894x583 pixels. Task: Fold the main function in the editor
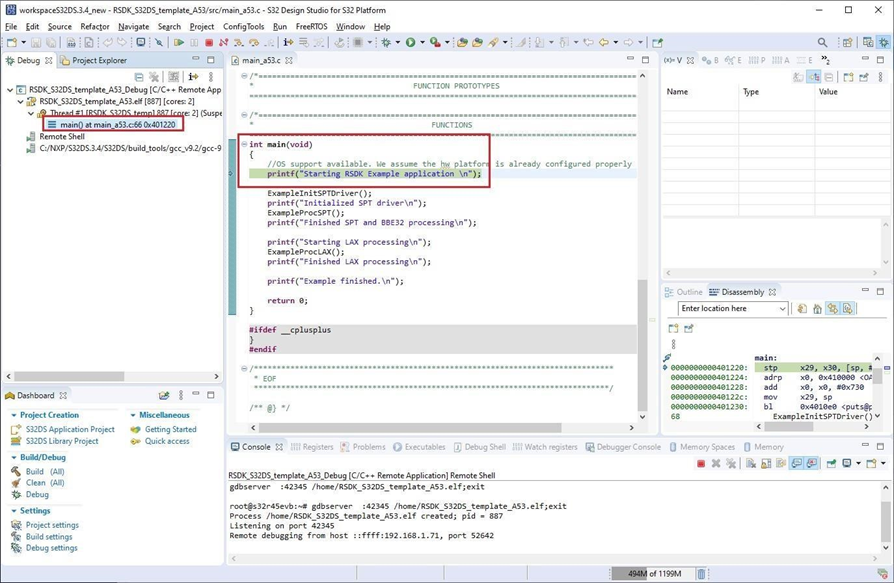(x=244, y=145)
